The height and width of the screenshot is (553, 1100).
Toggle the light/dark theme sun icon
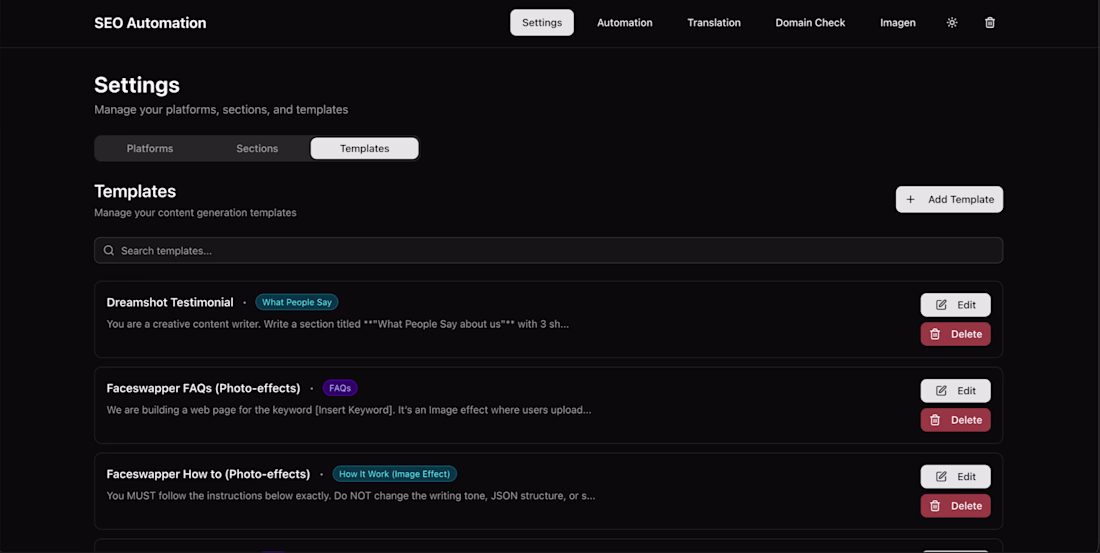coord(951,22)
